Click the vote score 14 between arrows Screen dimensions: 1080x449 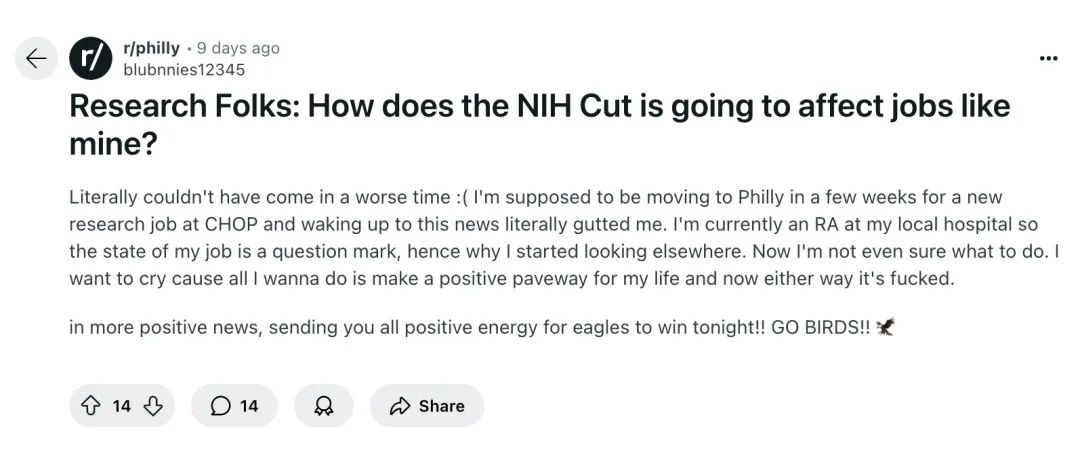point(121,406)
